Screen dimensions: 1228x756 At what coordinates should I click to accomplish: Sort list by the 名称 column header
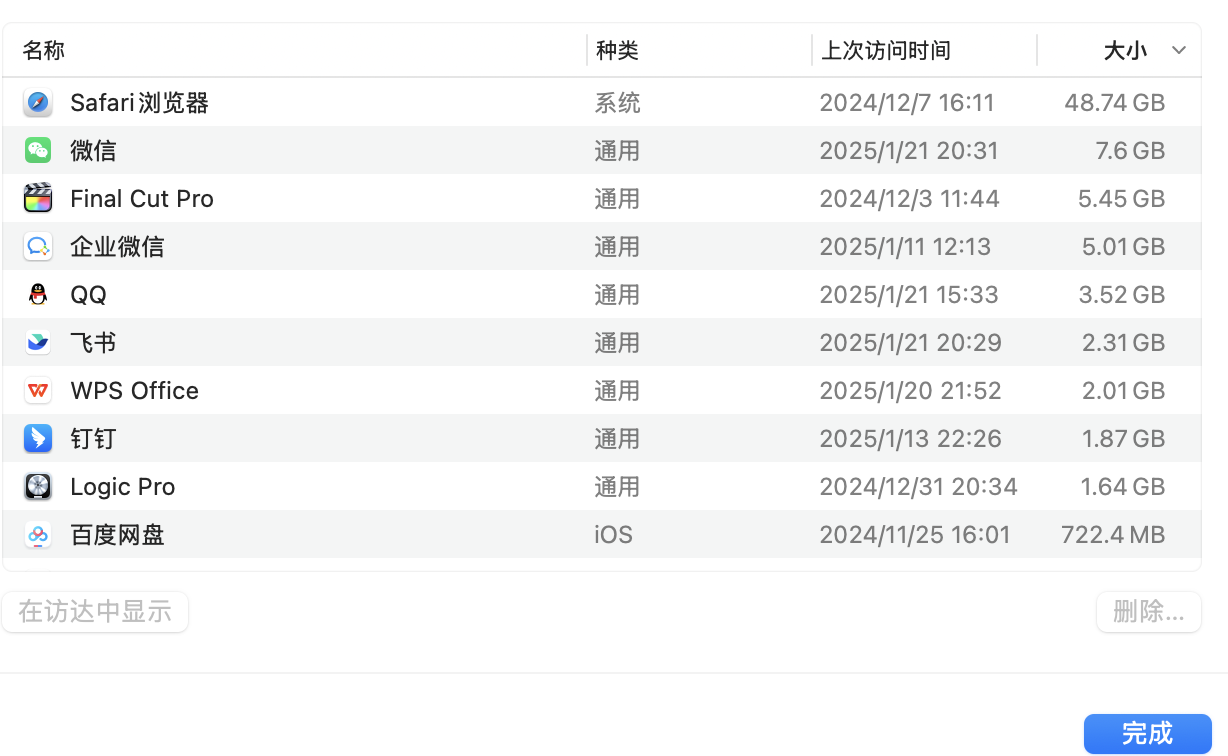(44, 51)
